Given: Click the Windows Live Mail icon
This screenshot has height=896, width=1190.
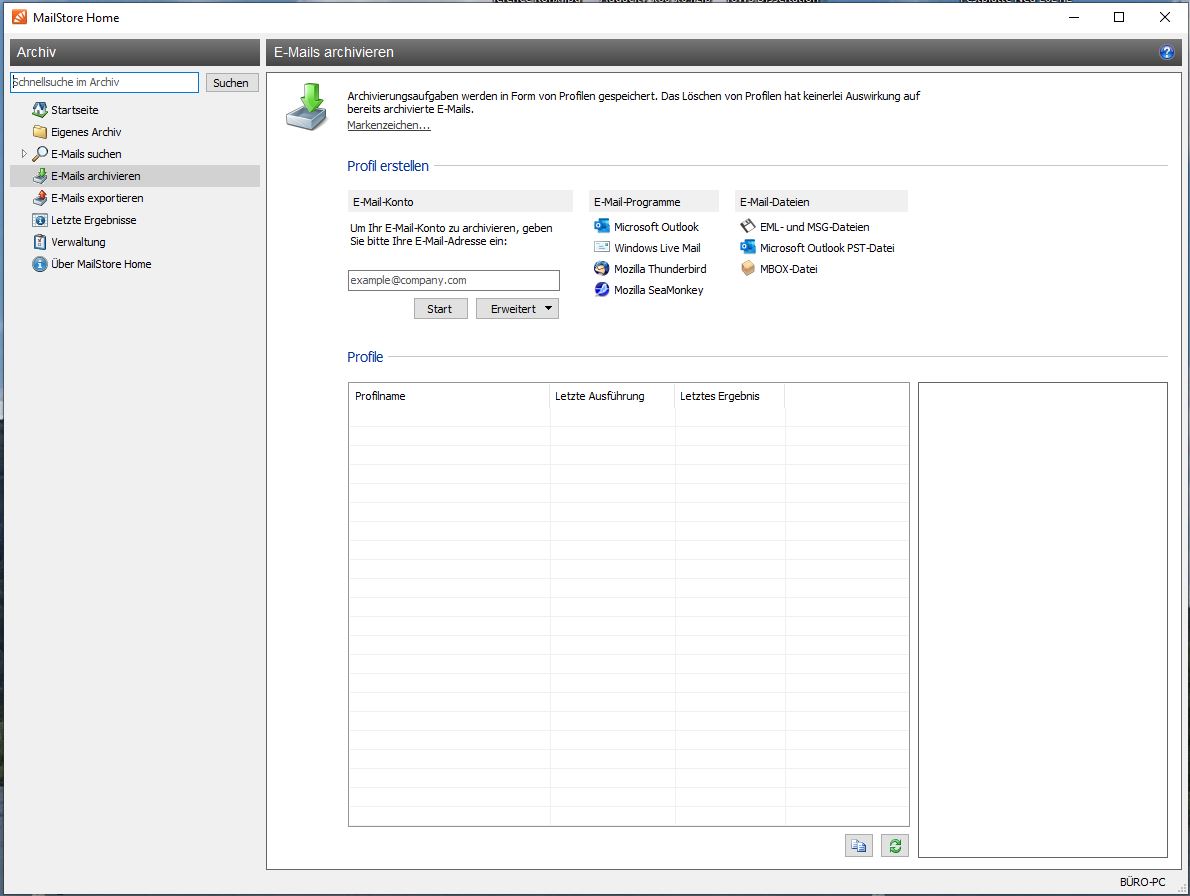Looking at the screenshot, I should point(602,247).
